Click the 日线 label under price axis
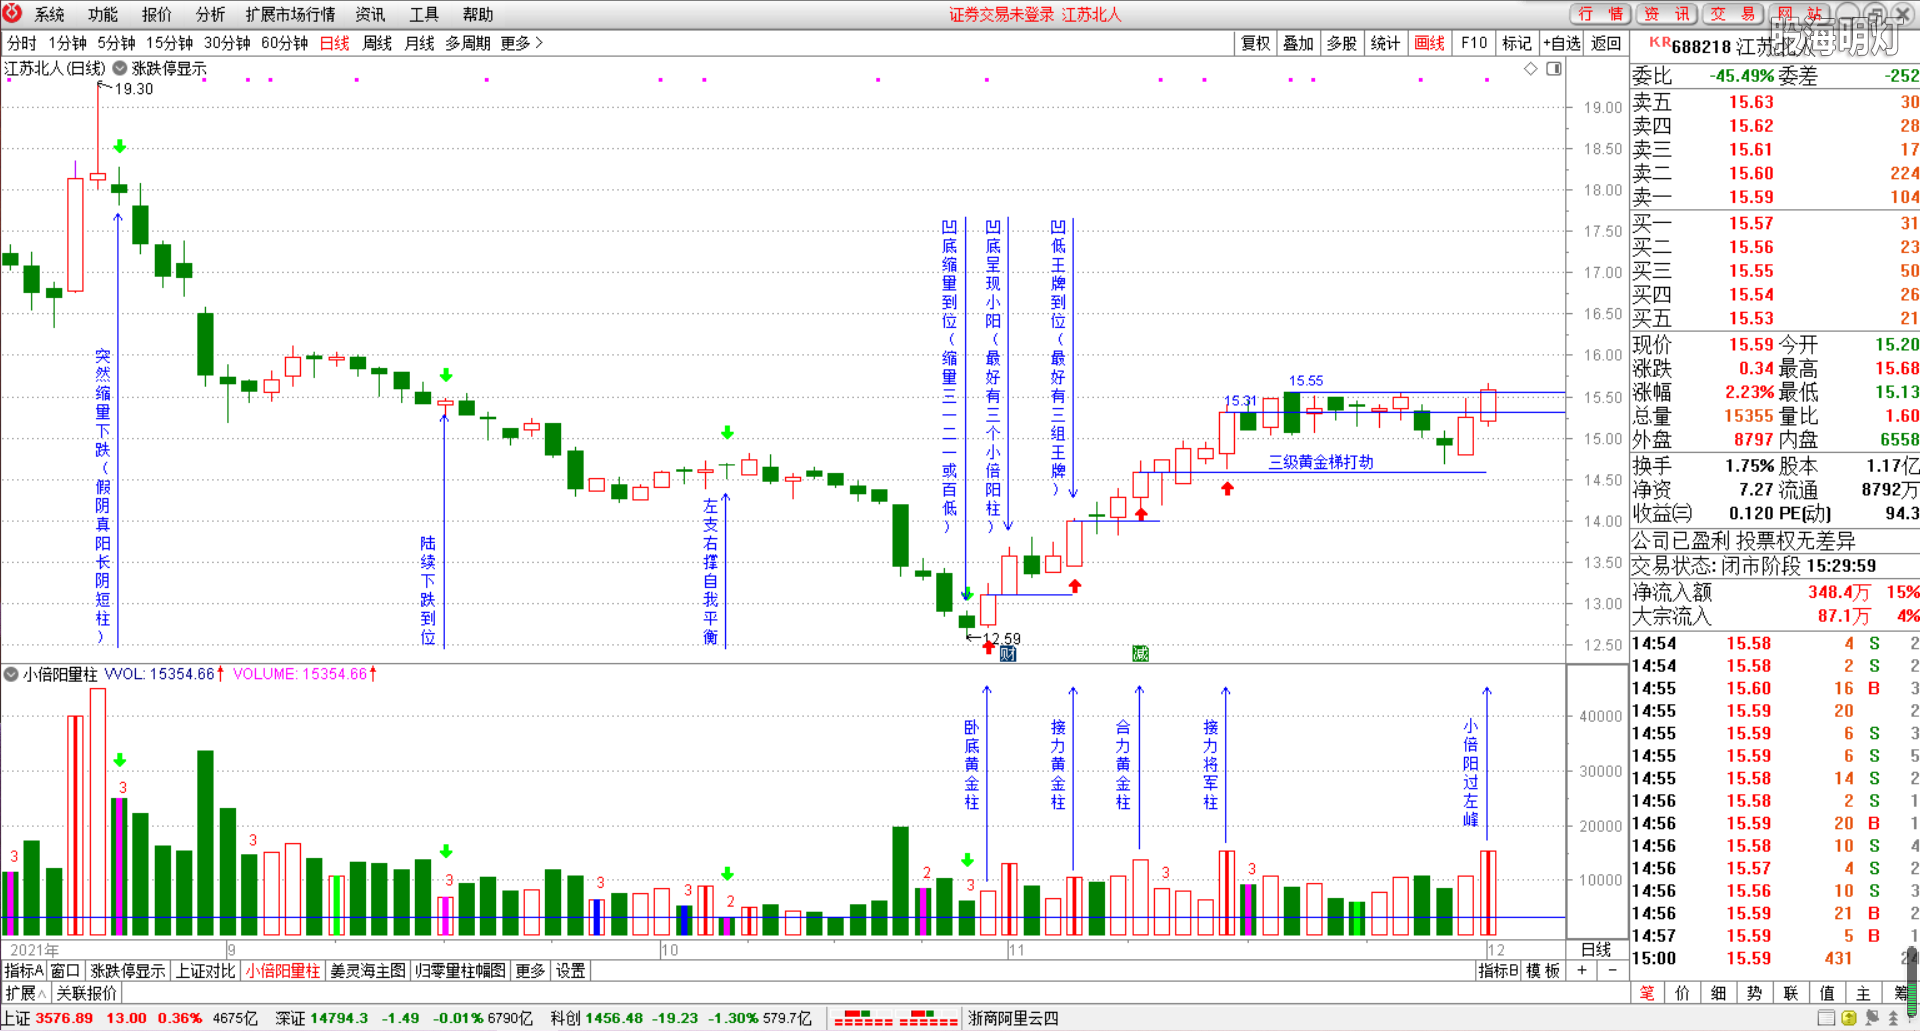The image size is (1920, 1031). click(1596, 949)
